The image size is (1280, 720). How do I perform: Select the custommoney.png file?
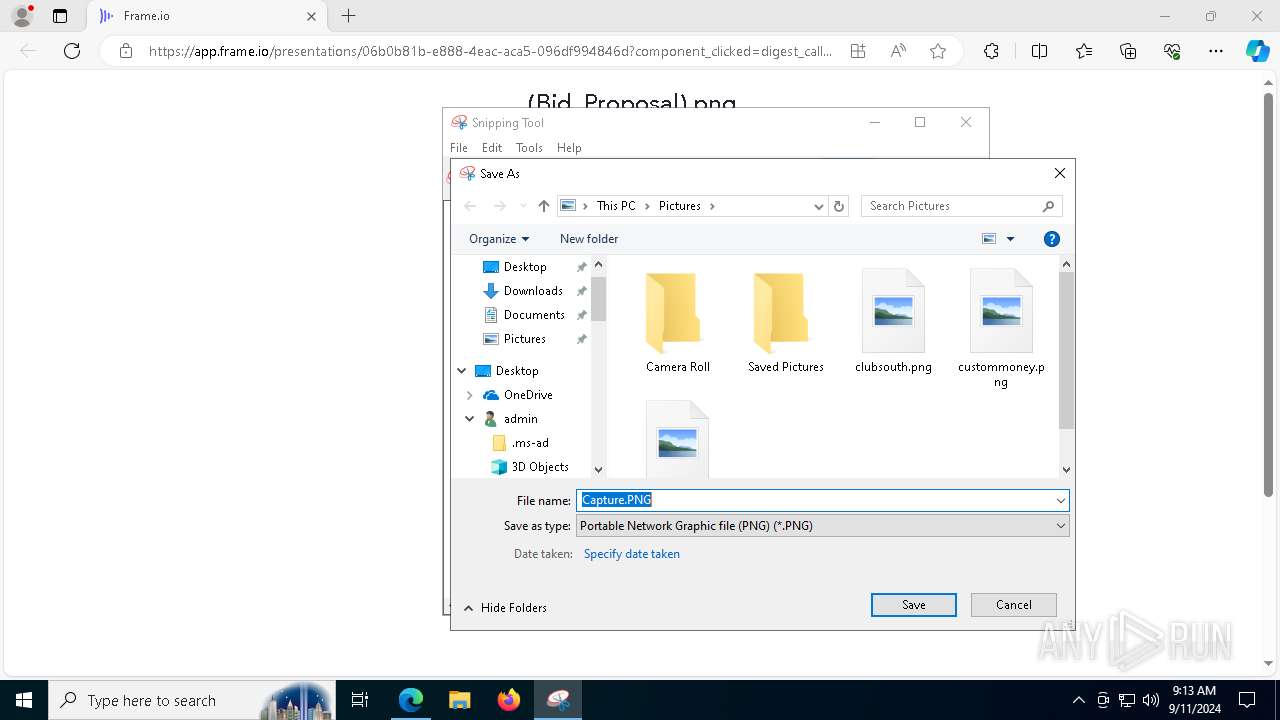[1001, 328]
